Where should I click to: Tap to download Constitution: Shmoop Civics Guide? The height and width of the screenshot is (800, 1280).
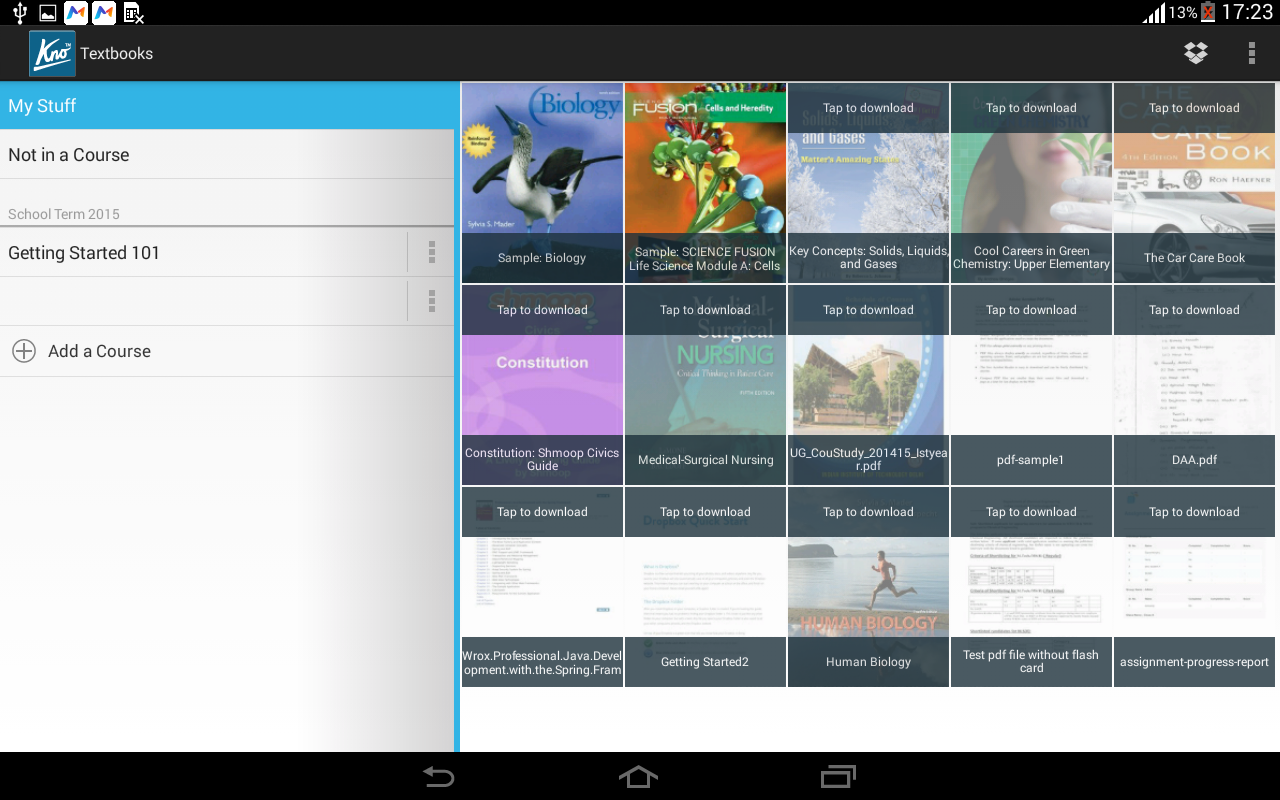pos(542,385)
